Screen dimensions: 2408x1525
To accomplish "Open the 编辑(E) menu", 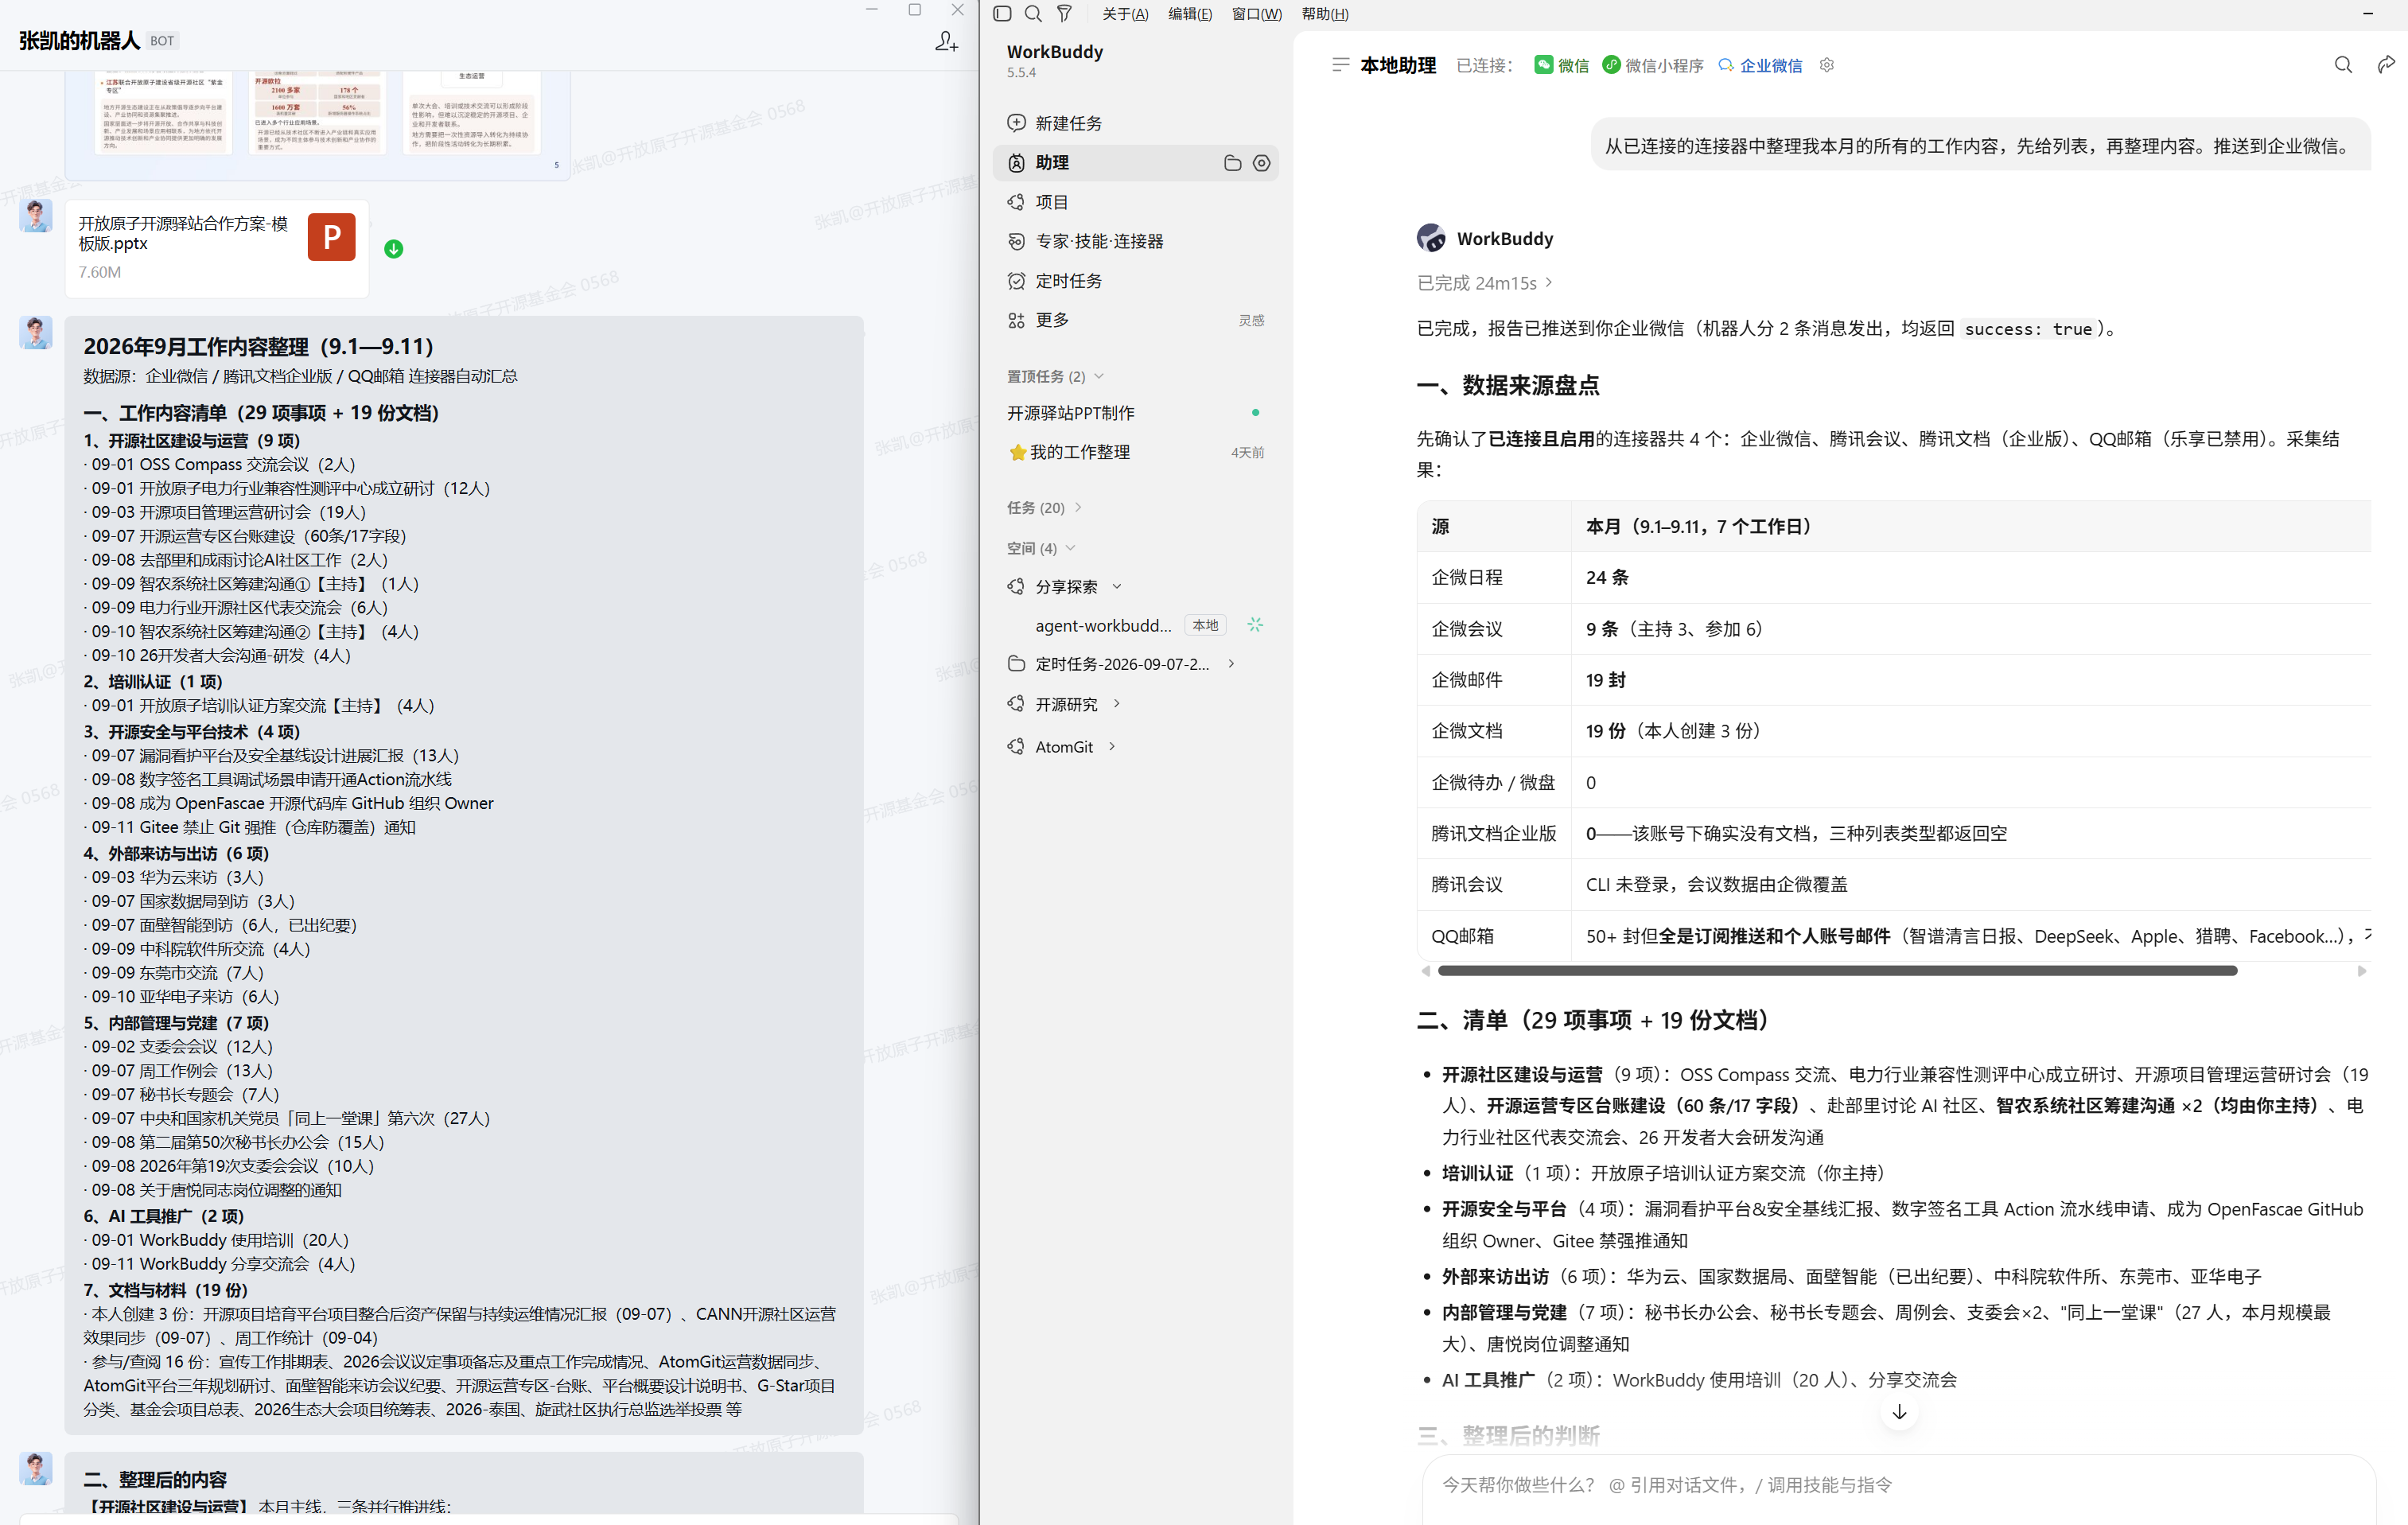I will click(x=1190, y=14).
